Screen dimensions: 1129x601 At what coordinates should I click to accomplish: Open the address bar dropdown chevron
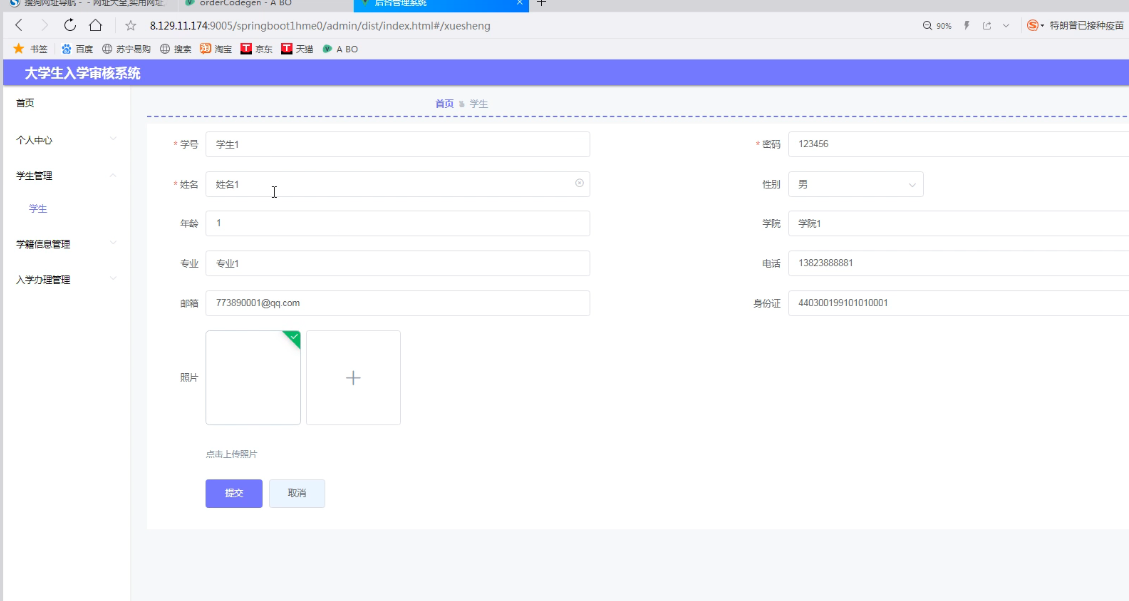click(x=1006, y=25)
